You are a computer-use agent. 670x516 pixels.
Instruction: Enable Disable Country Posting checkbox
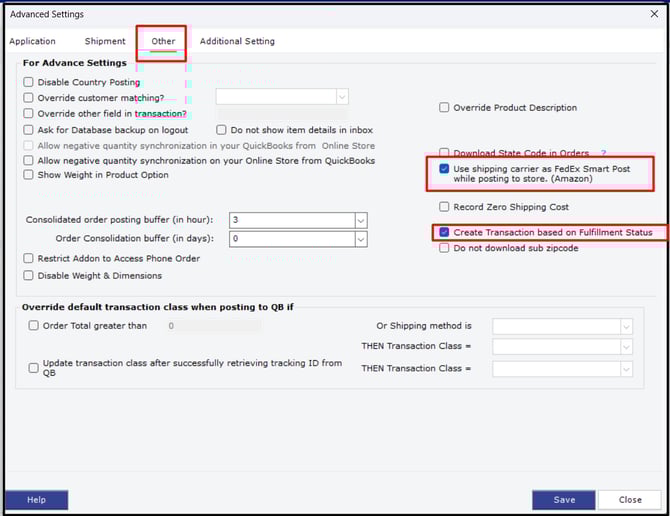[29, 82]
